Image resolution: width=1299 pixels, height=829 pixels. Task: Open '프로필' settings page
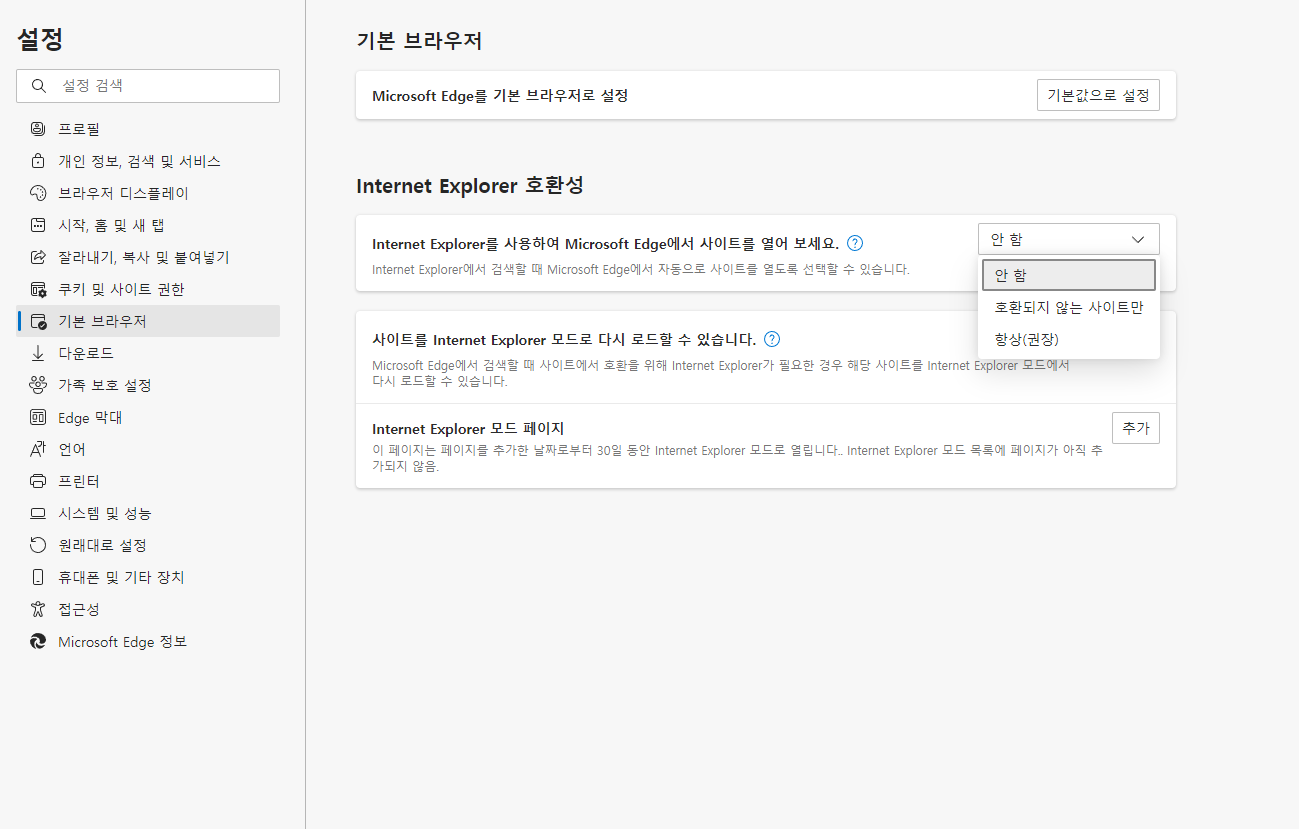148,129
